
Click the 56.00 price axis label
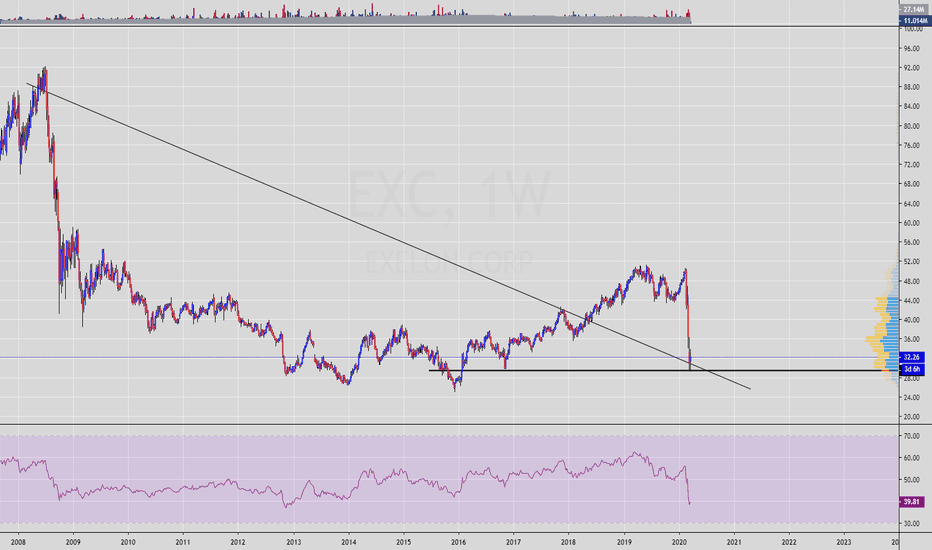pyautogui.click(x=912, y=242)
